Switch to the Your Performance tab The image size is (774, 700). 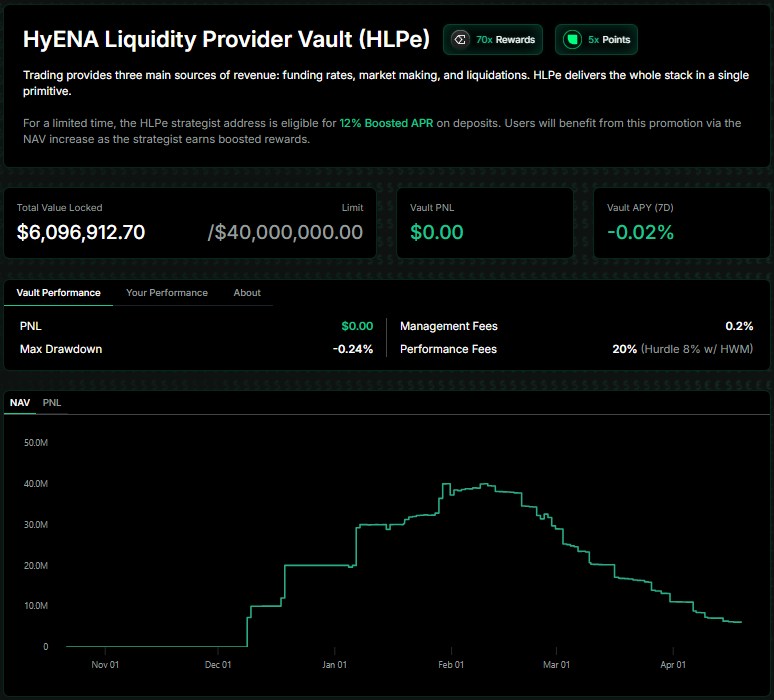167,293
